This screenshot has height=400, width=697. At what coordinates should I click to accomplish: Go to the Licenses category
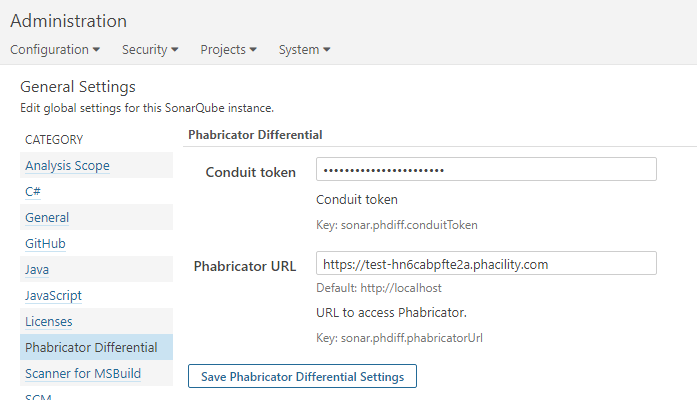pyautogui.click(x=48, y=321)
